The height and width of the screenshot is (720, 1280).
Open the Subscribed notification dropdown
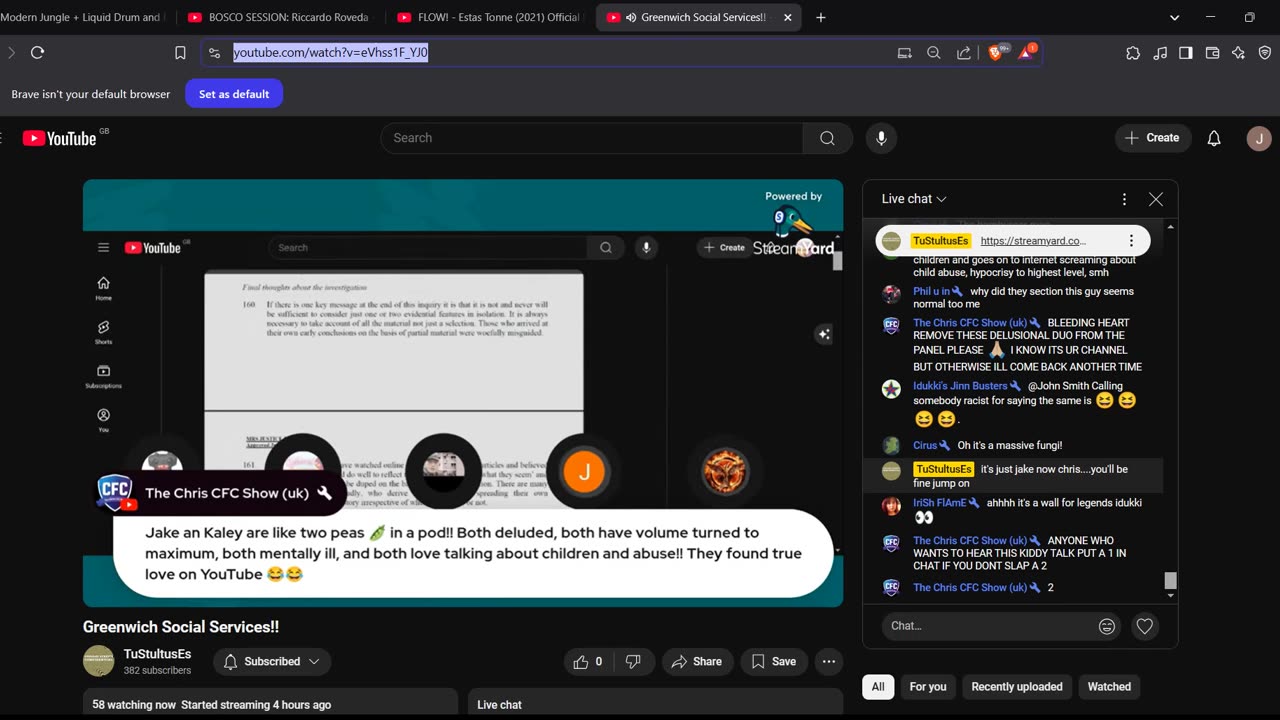(x=272, y=661)
